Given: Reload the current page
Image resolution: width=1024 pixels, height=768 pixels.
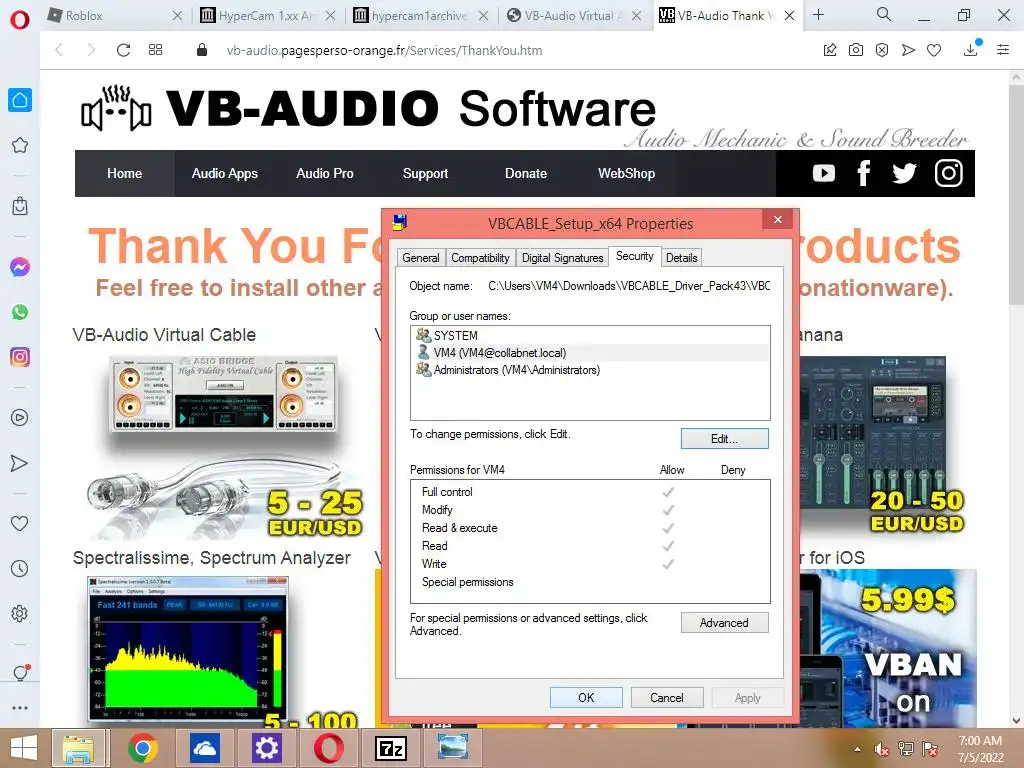Looking at the screenshot, I should click(123, 50).
